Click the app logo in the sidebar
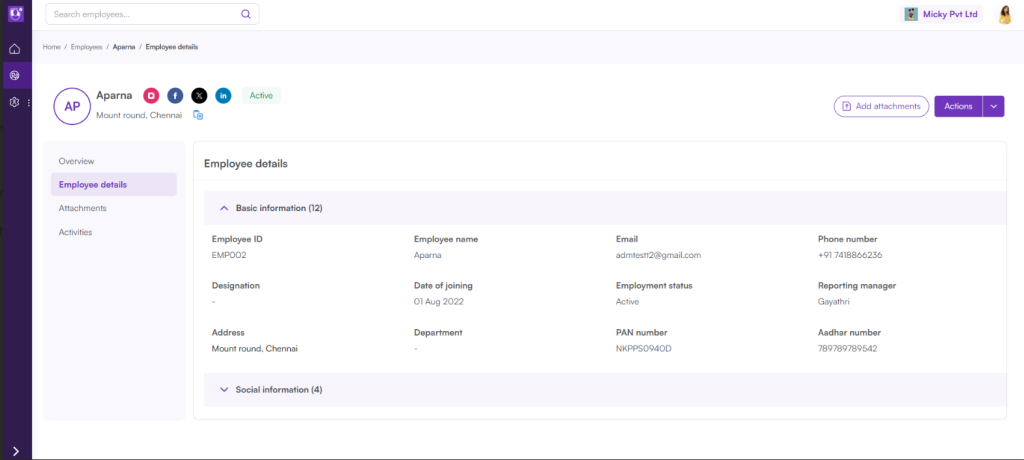This screenshot has height=460, width=1024. point(16,14)
